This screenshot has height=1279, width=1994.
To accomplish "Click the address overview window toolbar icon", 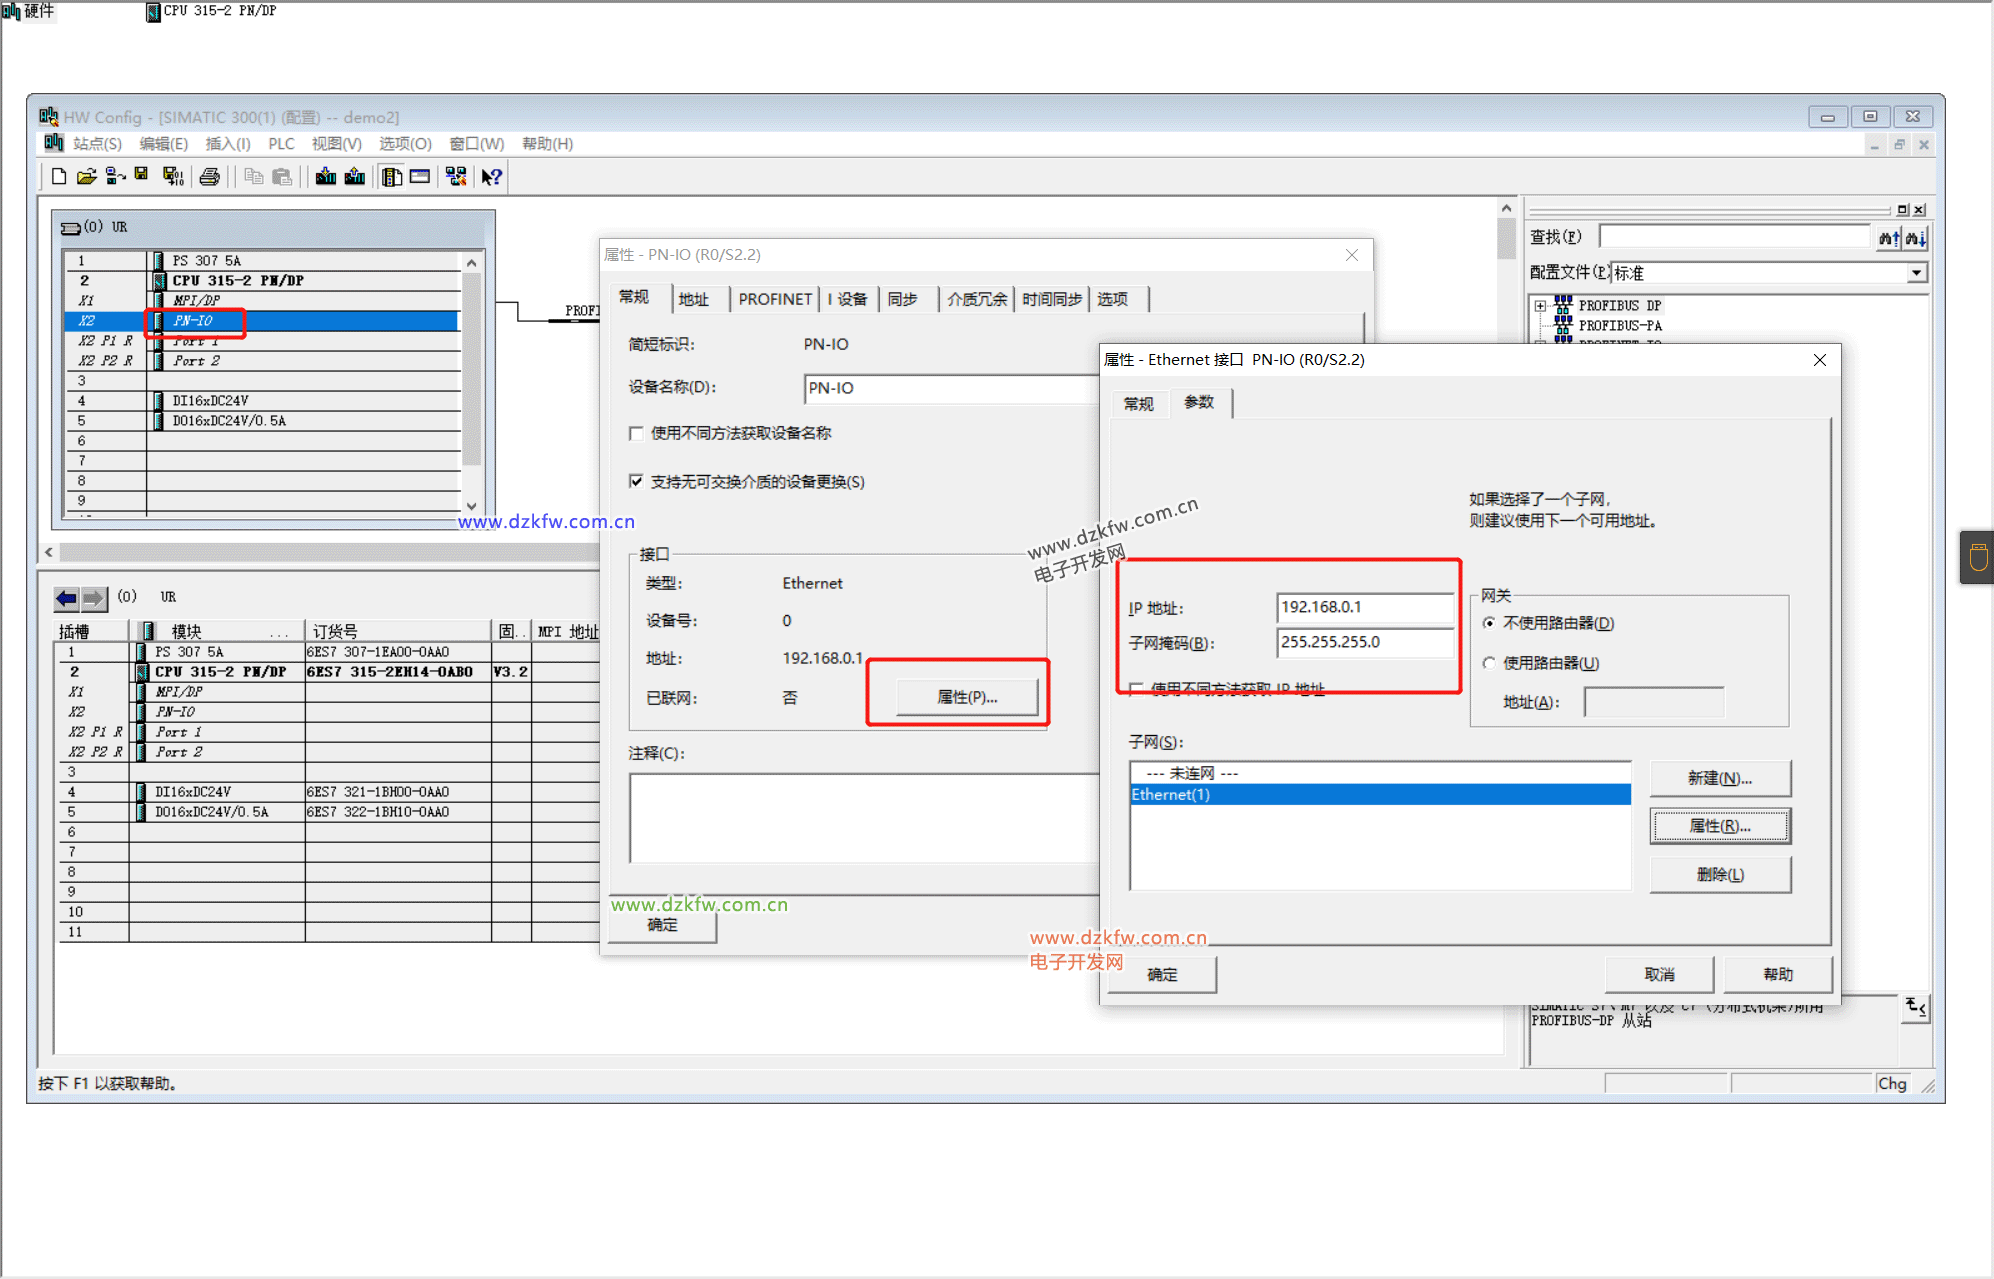I will (420, 177).
